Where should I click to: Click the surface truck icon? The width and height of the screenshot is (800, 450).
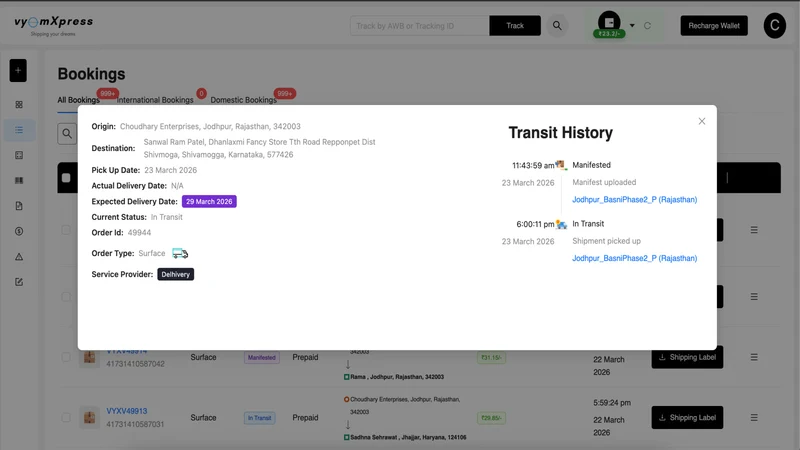[x=180, y=253]
